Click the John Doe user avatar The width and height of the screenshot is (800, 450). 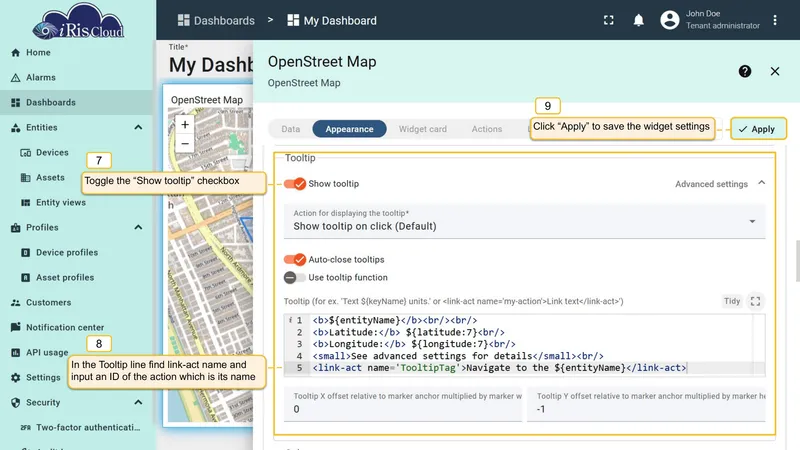pos(670,20)
